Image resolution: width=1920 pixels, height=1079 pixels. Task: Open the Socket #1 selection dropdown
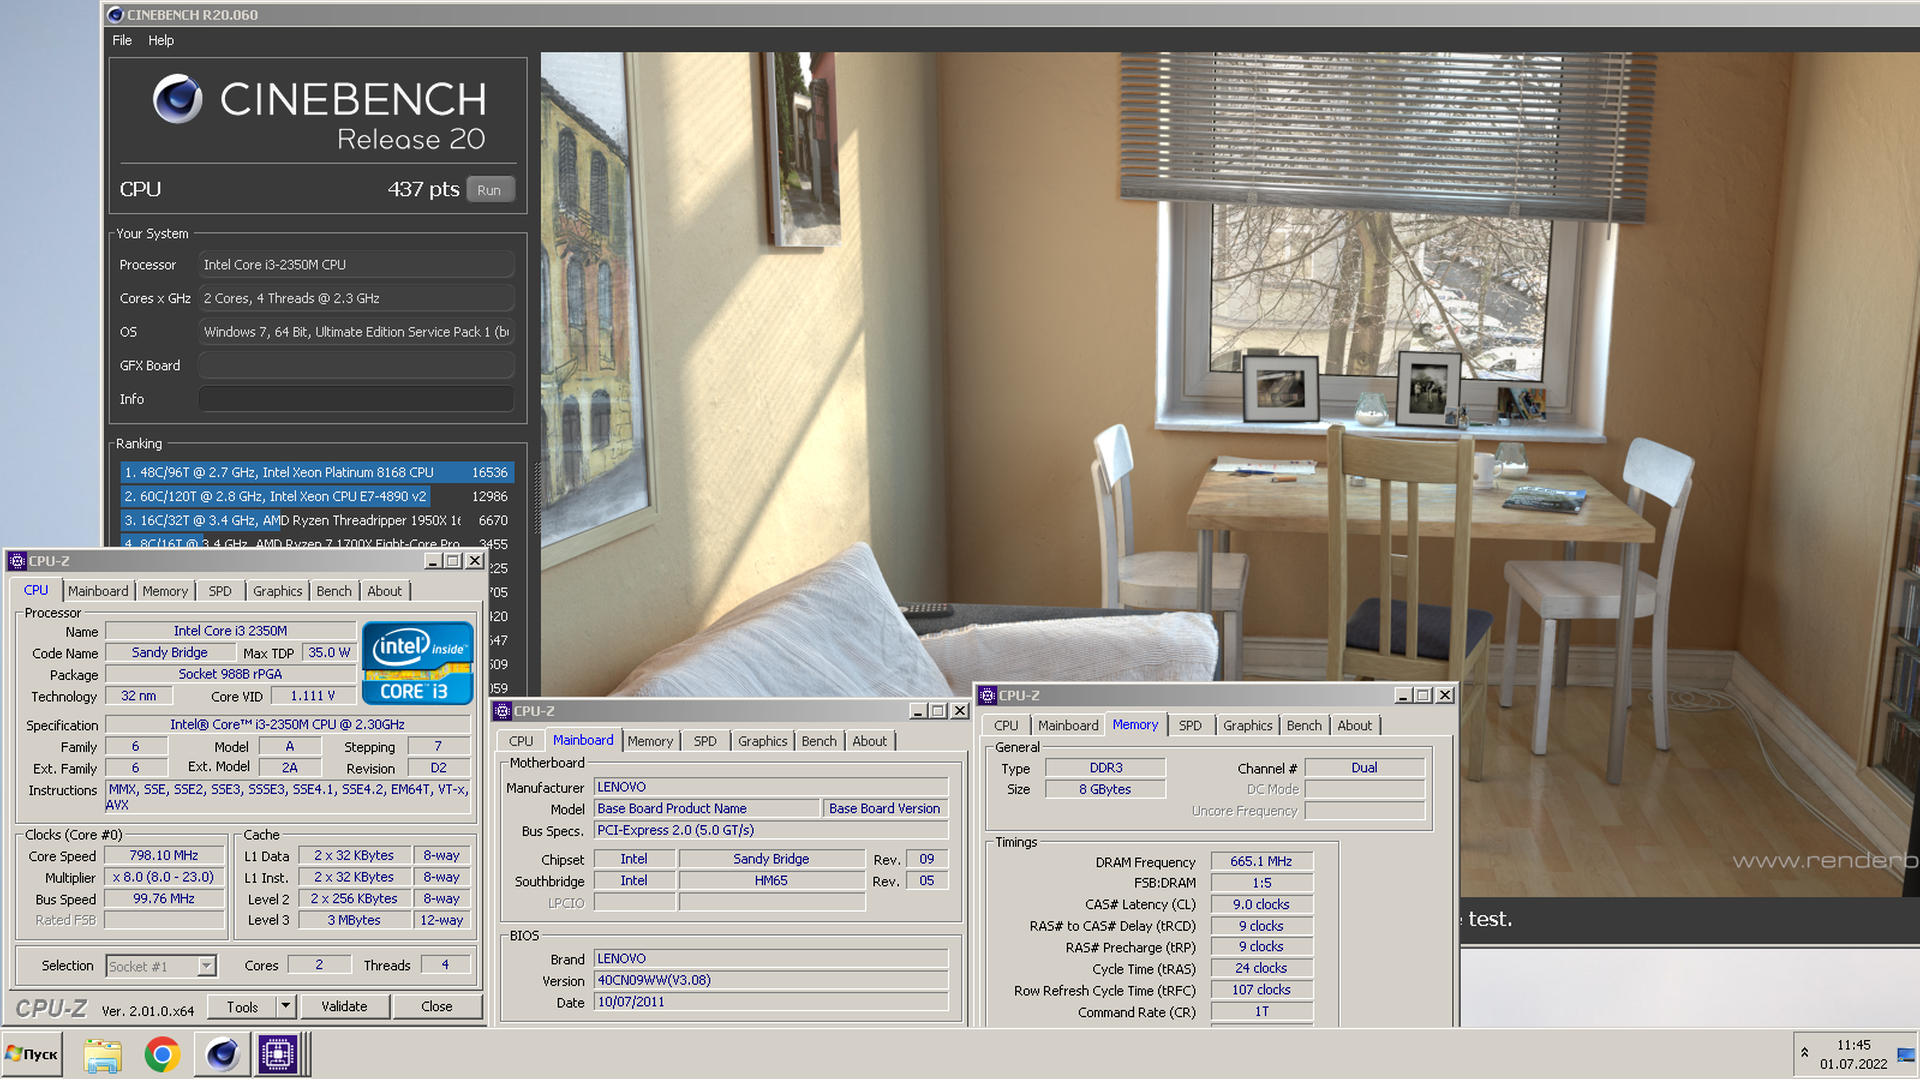(206, 966)
